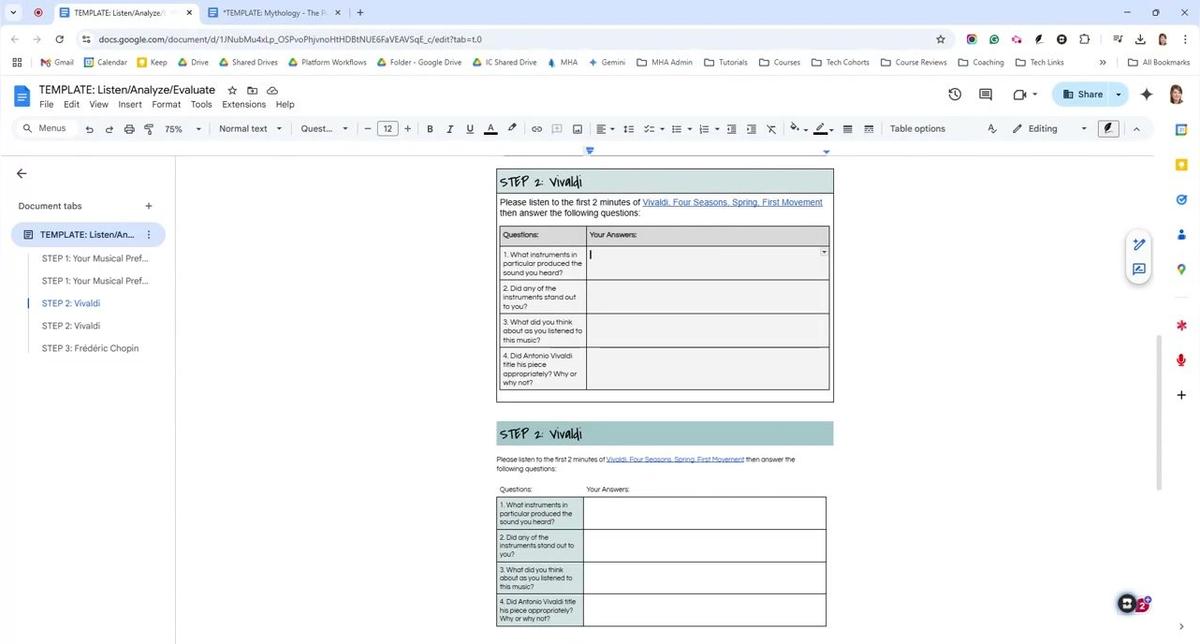Toggle underline formatting
Image resolution: width=1200 pixels, height=644 pixels.
[x=470, y=129]
